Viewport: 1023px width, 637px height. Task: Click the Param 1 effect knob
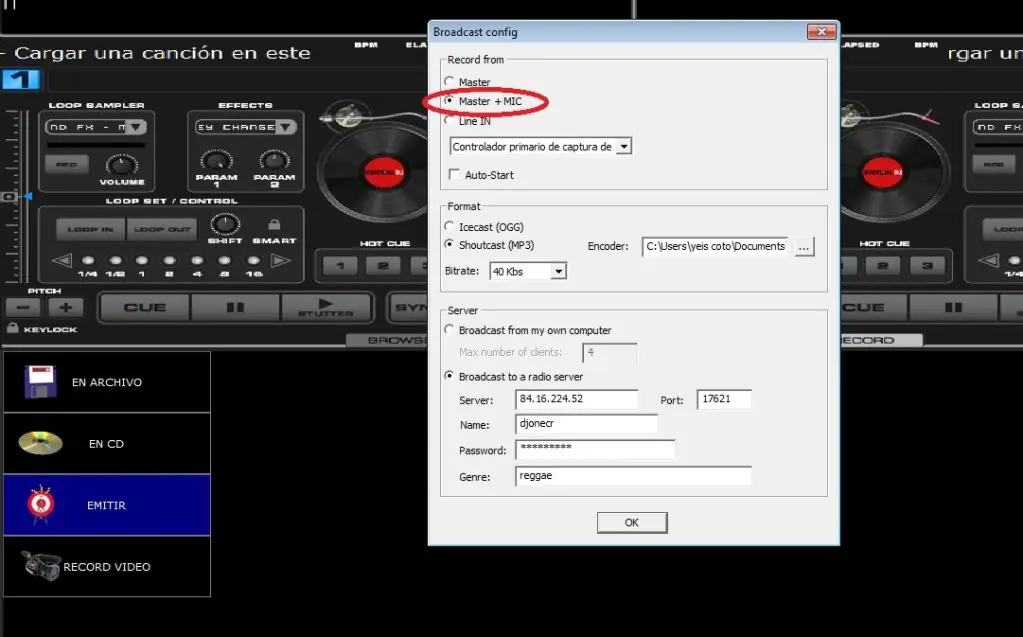pos(216,161)
